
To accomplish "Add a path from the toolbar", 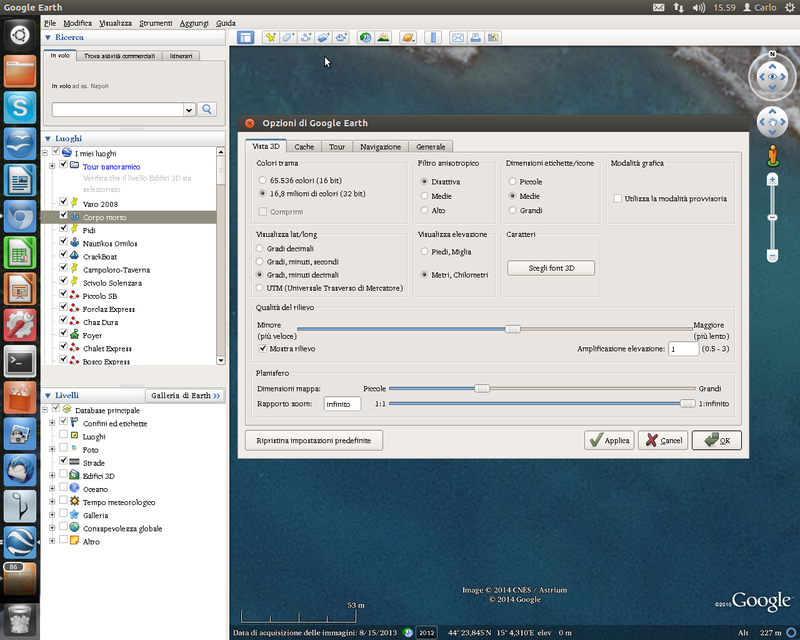I will pyautogui.click(x=306, y=37).
